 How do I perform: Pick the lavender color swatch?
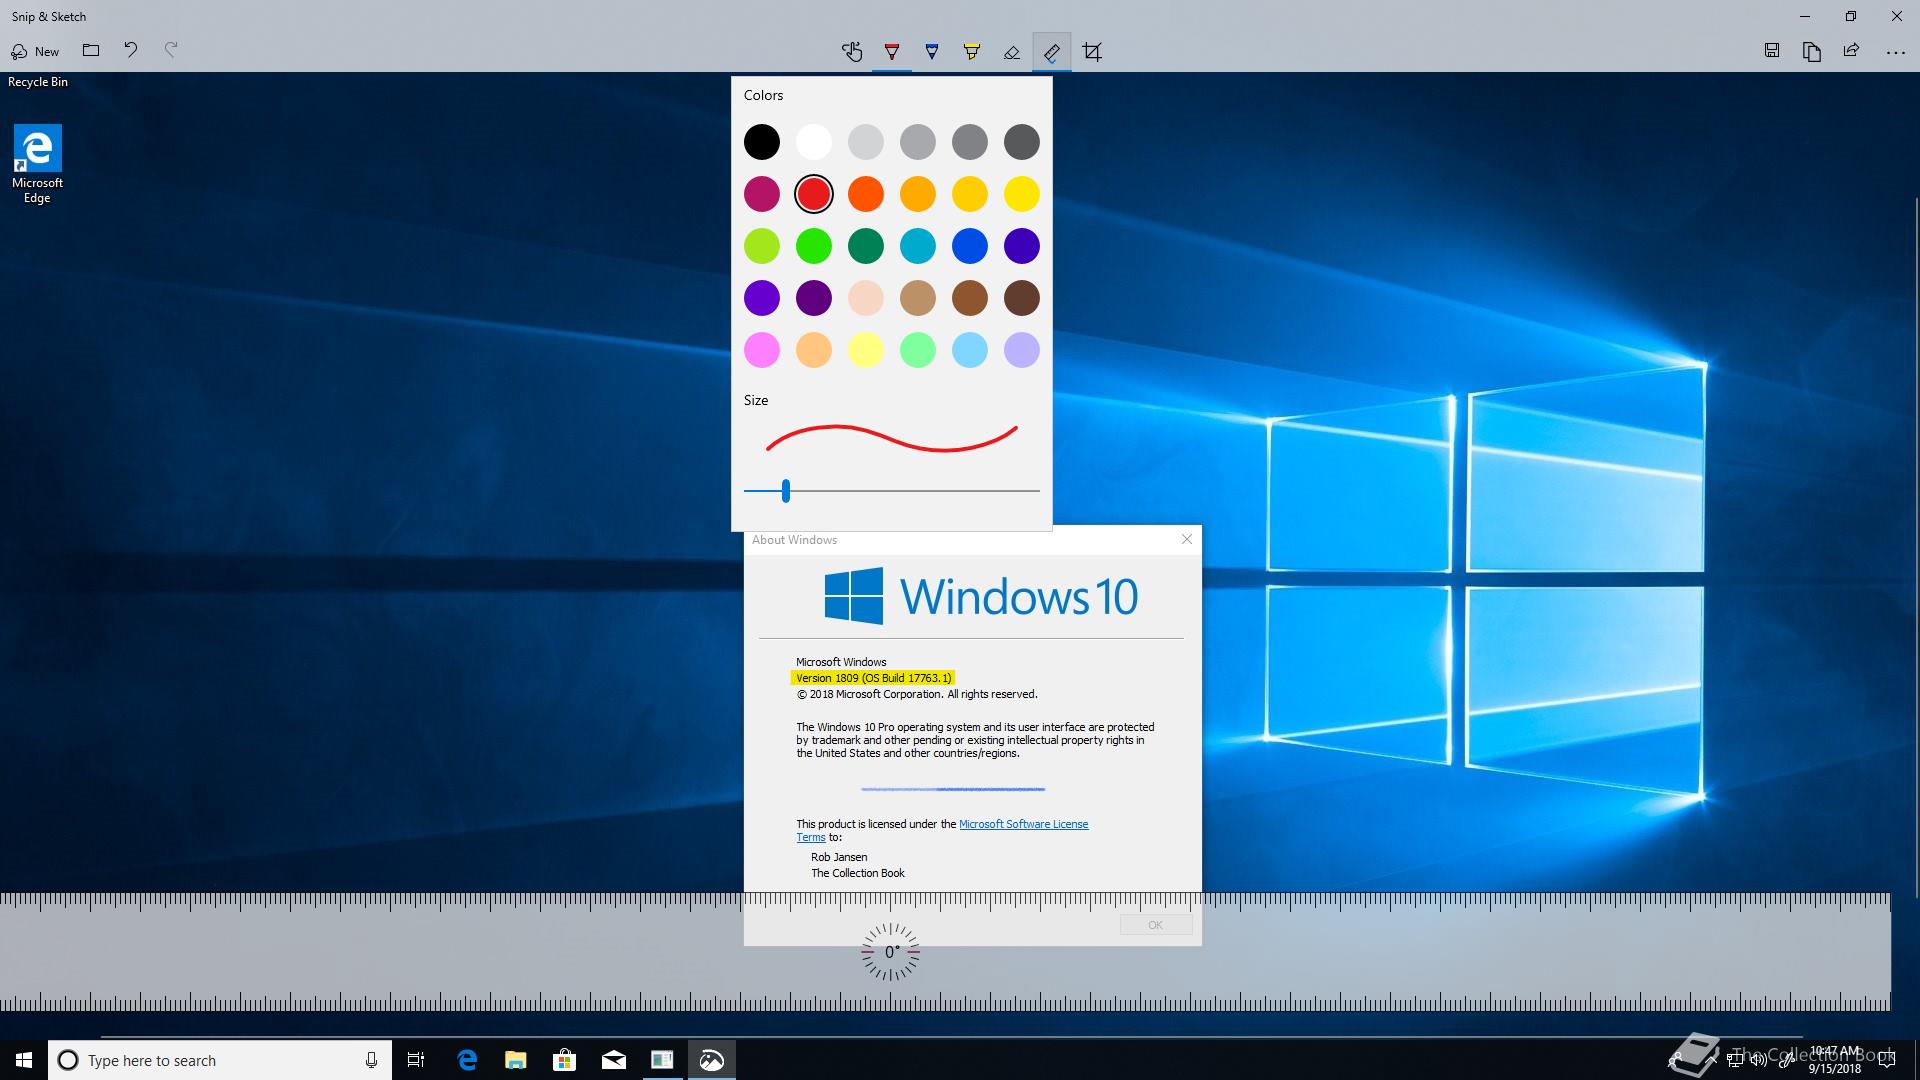point(1022,350)
